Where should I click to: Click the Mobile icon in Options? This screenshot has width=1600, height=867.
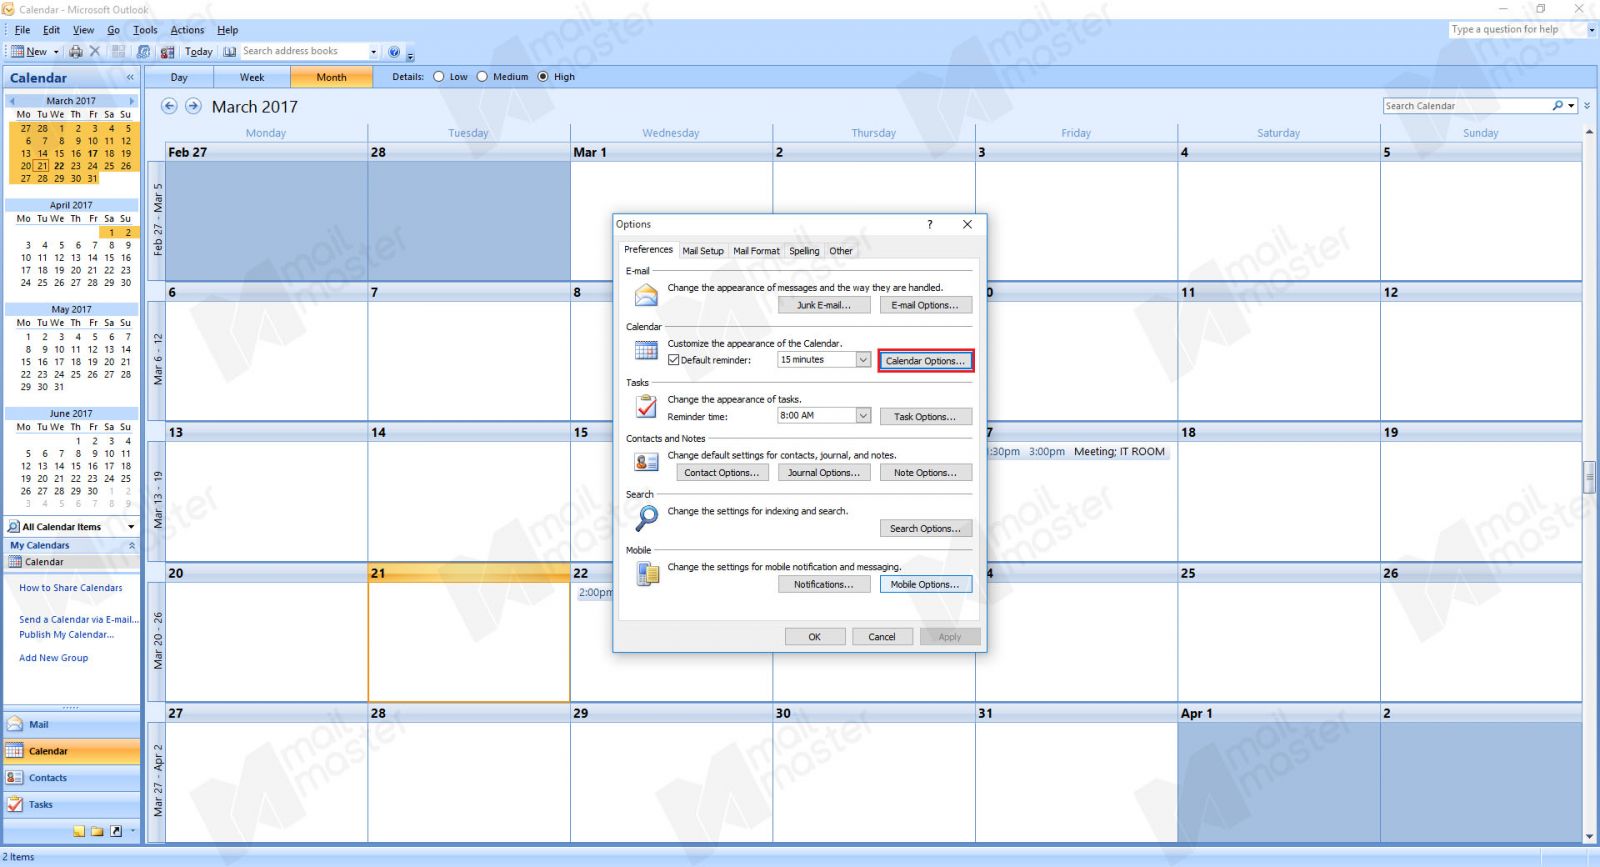(648, 574)
